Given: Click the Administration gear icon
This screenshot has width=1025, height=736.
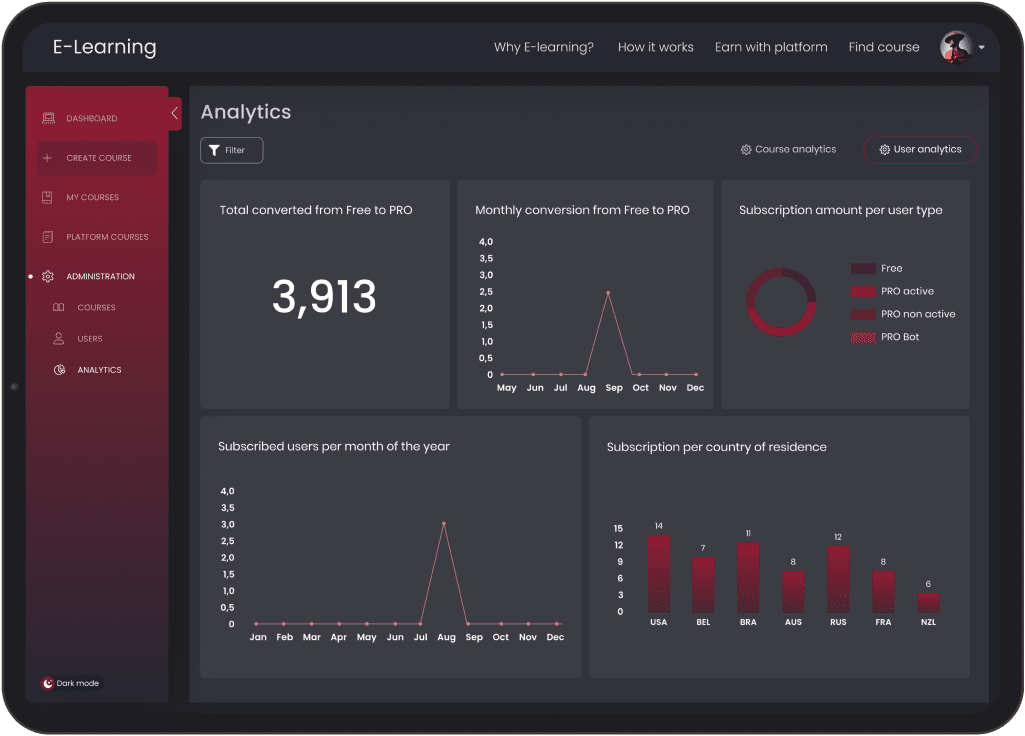Looking at the screenshot, I should 48,277.
